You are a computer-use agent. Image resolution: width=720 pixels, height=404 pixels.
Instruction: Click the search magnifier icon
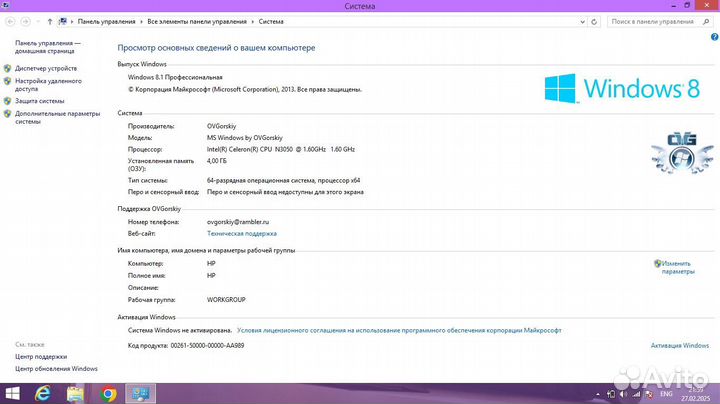tap(706, 22)
